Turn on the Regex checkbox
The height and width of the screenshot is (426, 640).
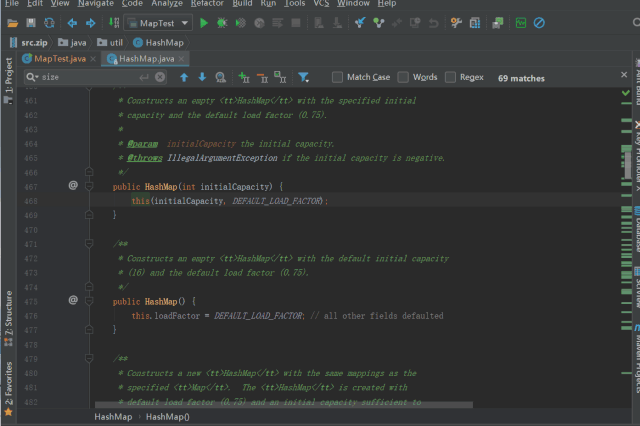coord(451,77)
